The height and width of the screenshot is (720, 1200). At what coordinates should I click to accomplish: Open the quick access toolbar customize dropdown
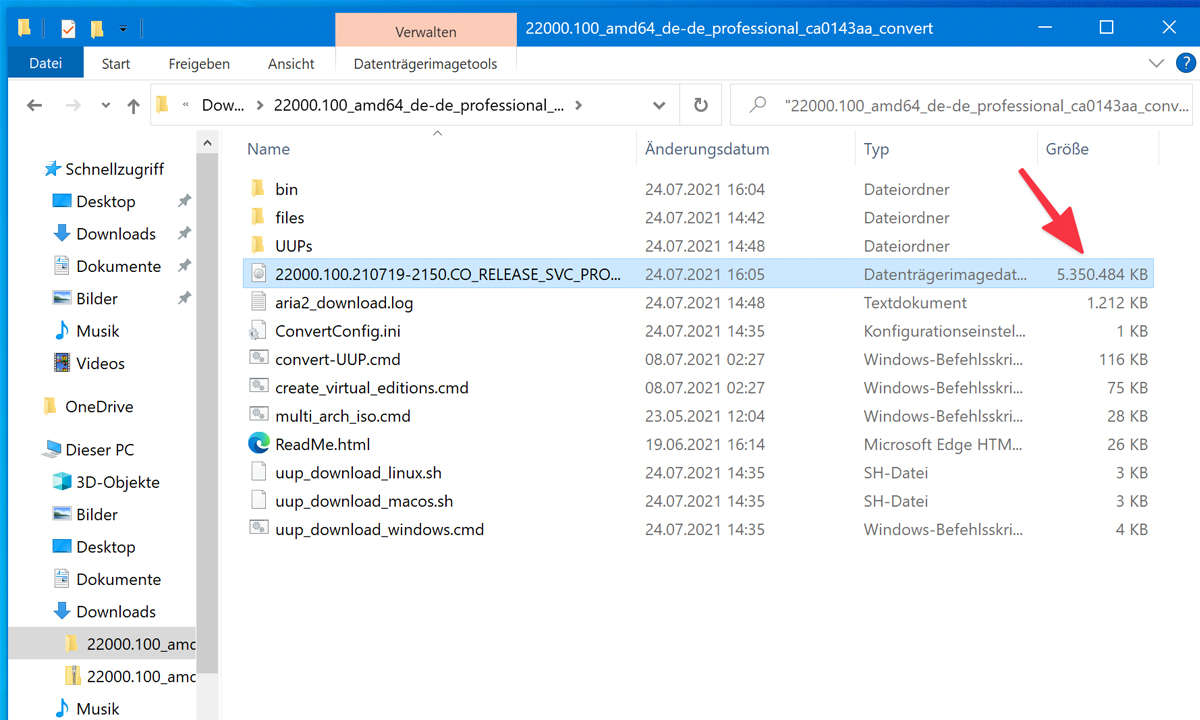123,29
